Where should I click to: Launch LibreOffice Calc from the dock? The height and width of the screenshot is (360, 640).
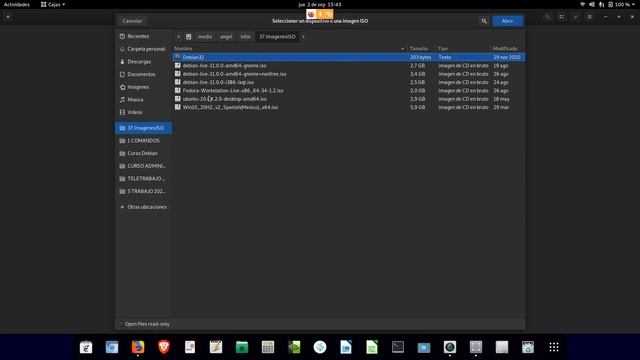[x=372, y=347]
